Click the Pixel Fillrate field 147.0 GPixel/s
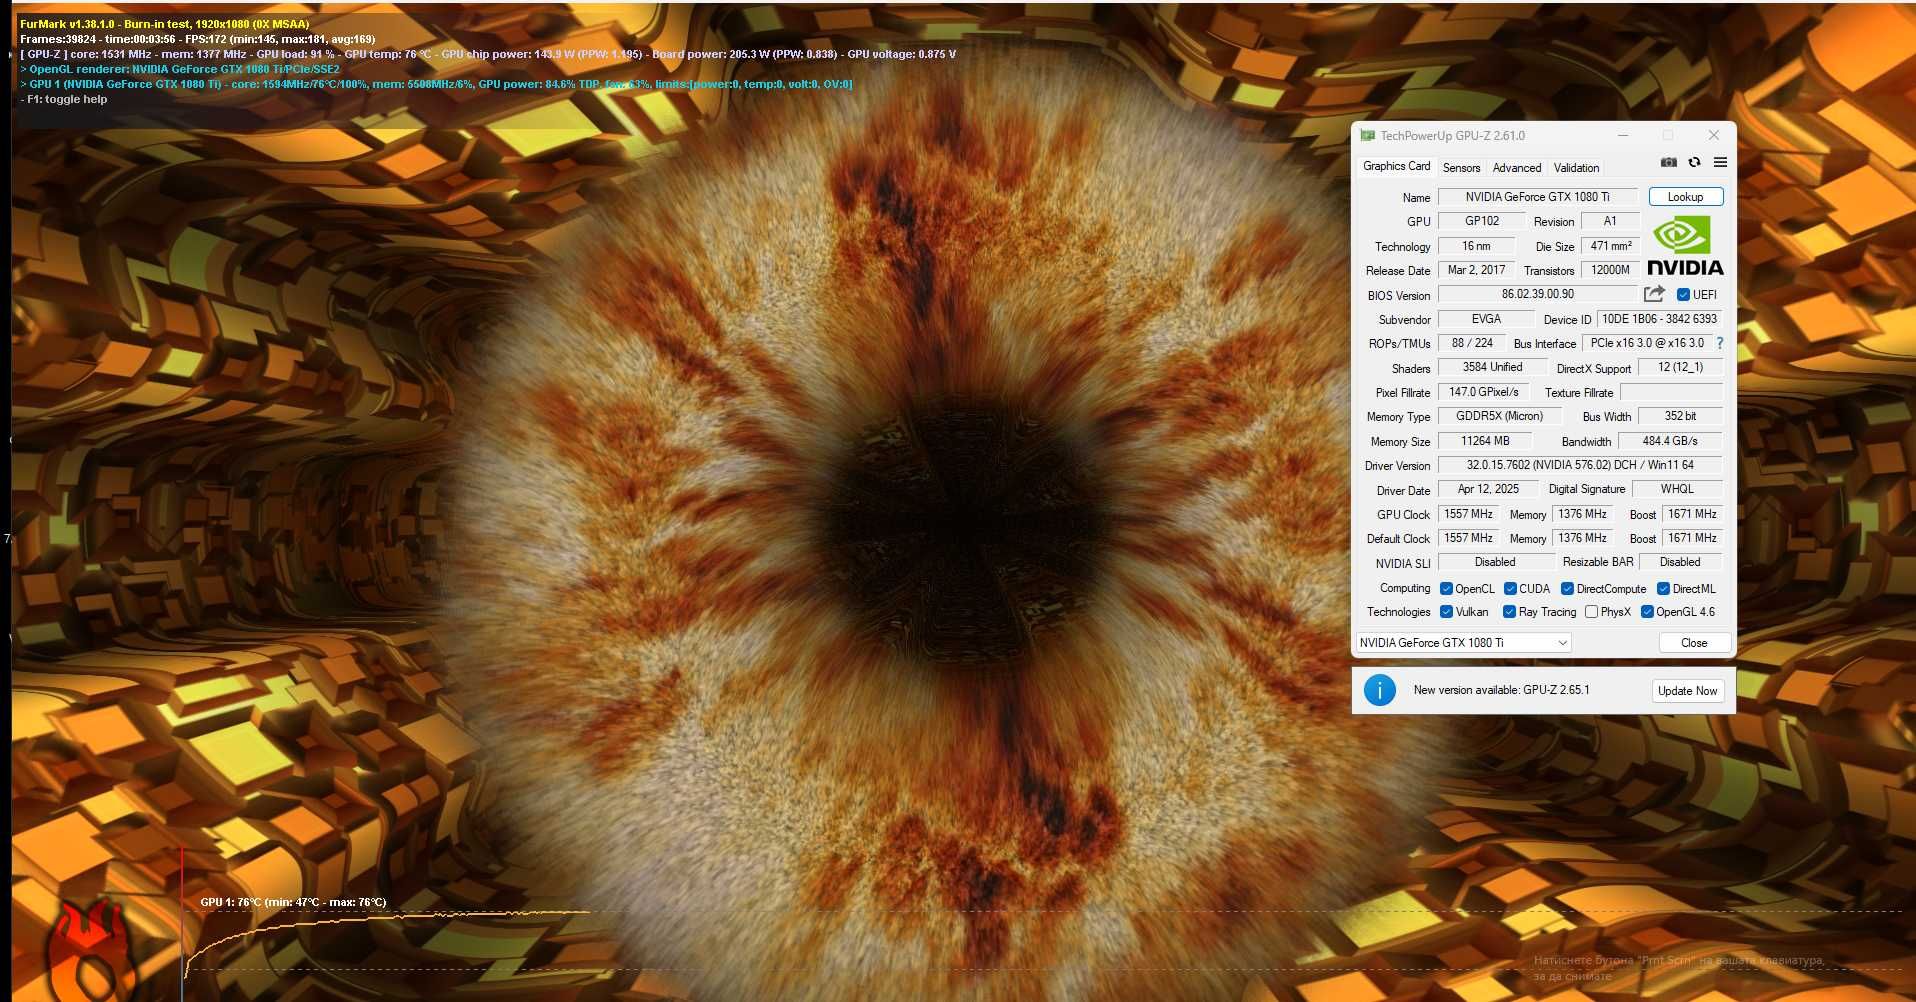Image resolution: width=1916 pixels, height=1002 pixels. click(x=1484, y=392)
